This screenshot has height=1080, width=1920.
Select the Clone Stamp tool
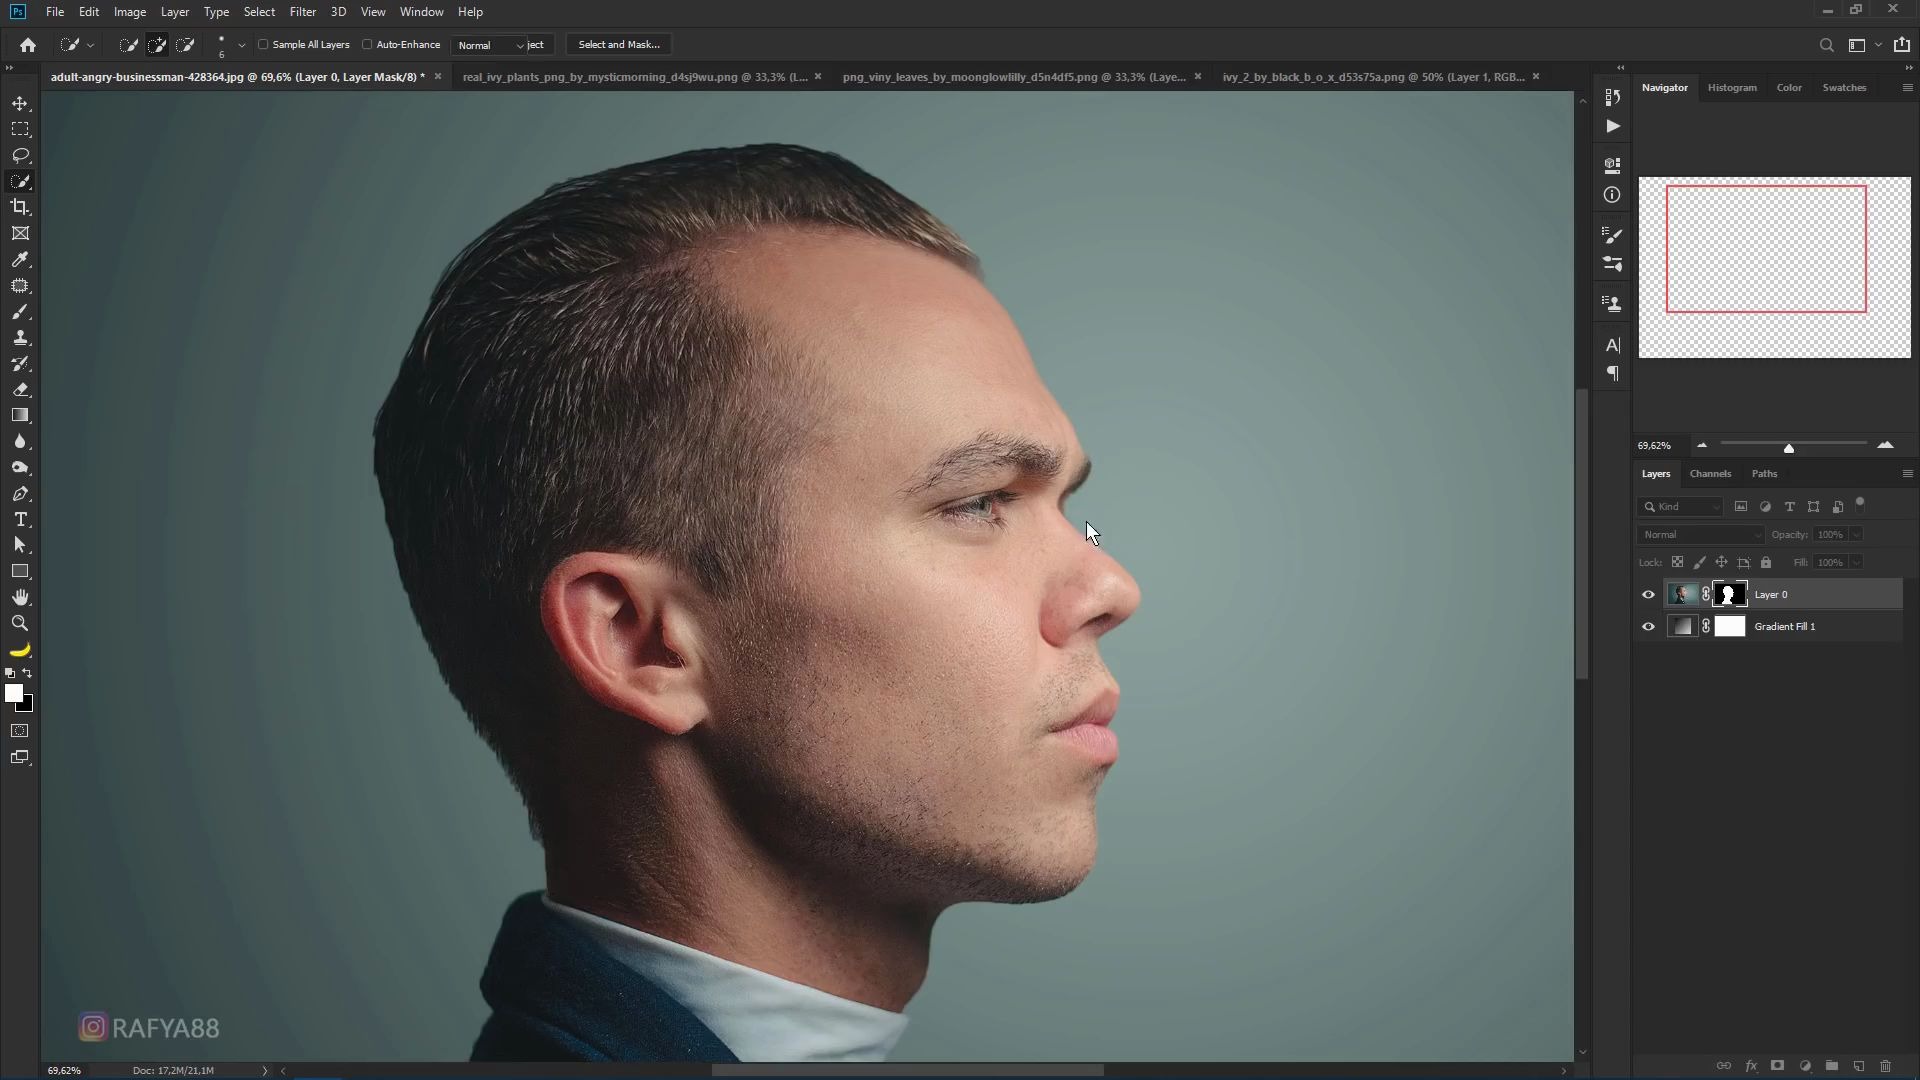click(x=20, y=338)
